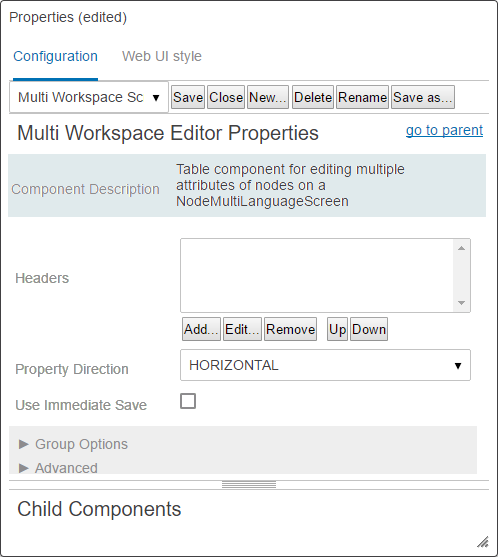
Task: Click the resize grip in the corner
Action: 482,542
